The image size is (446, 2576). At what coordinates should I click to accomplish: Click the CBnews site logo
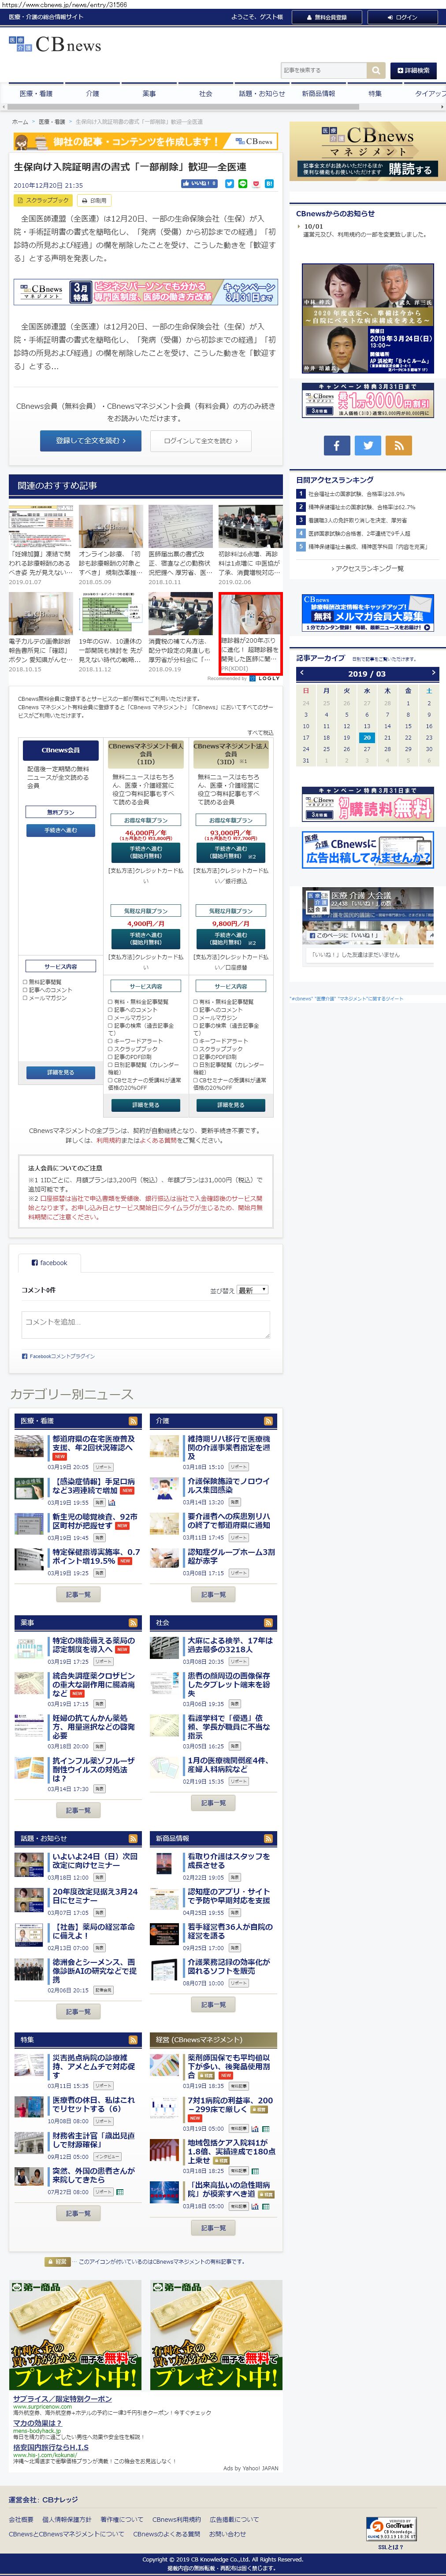tap(55, 44)
